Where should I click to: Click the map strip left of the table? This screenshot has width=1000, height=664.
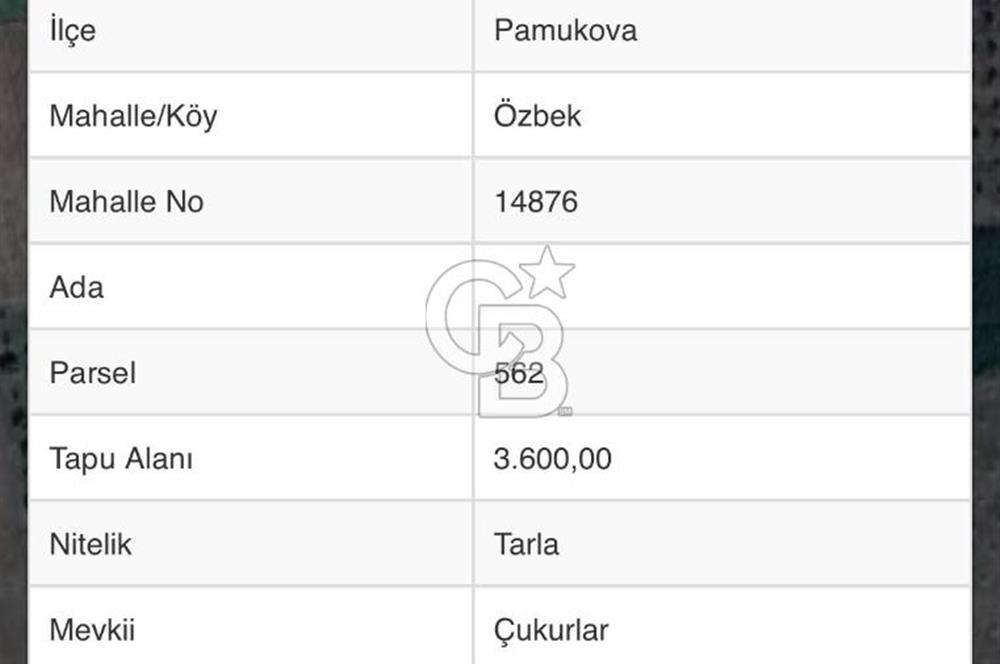(13, 330)
